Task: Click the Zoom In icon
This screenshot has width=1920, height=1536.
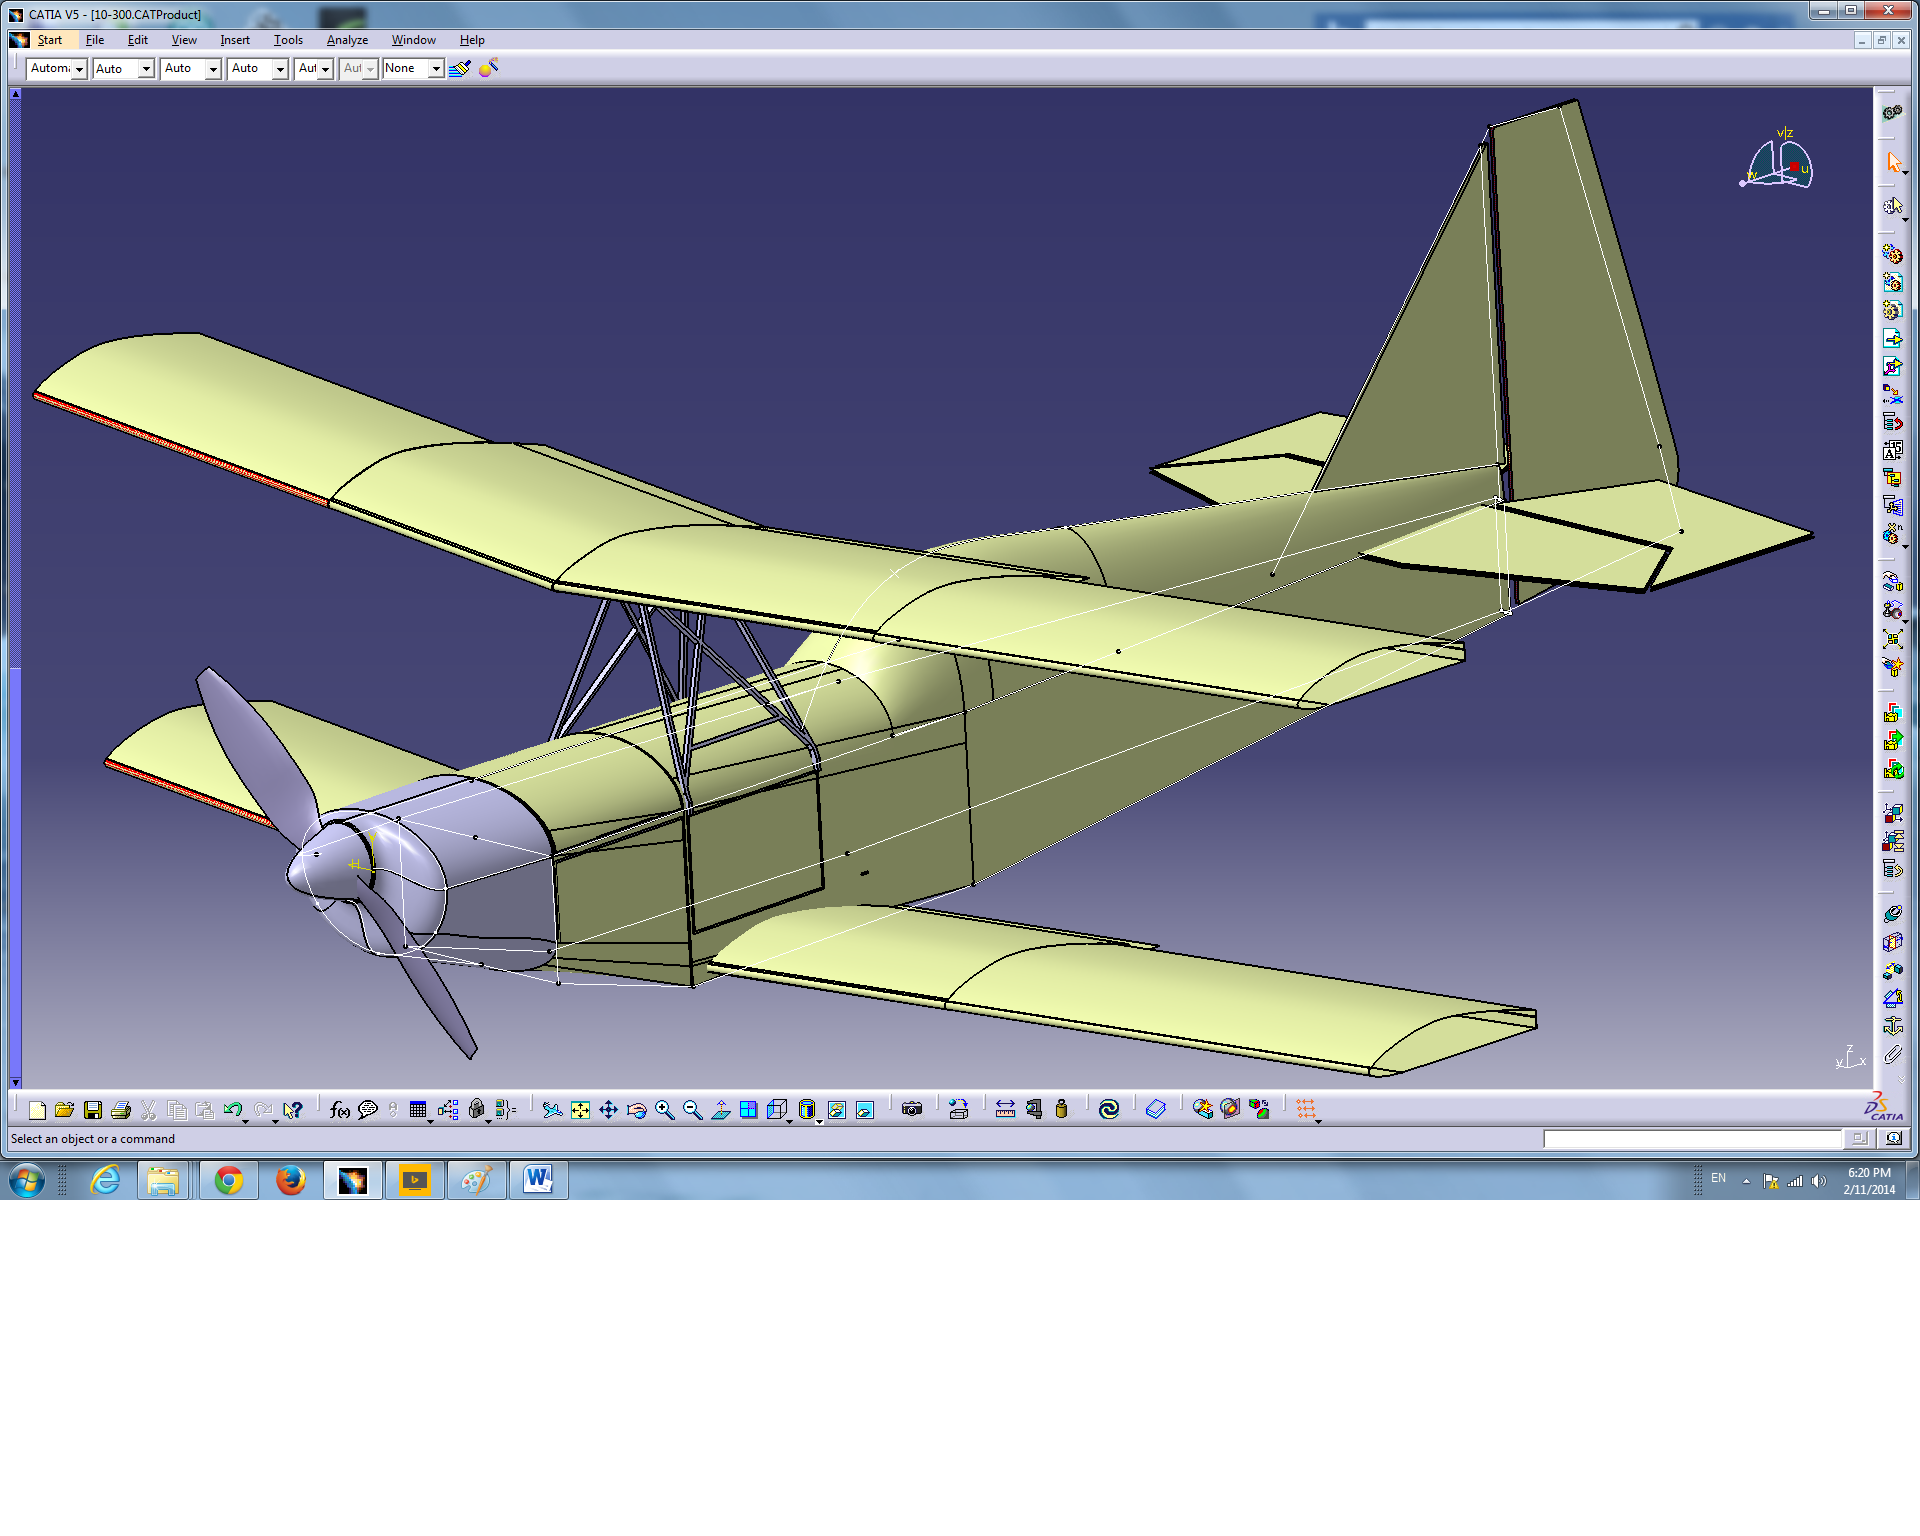Action: click(663, 1109)
